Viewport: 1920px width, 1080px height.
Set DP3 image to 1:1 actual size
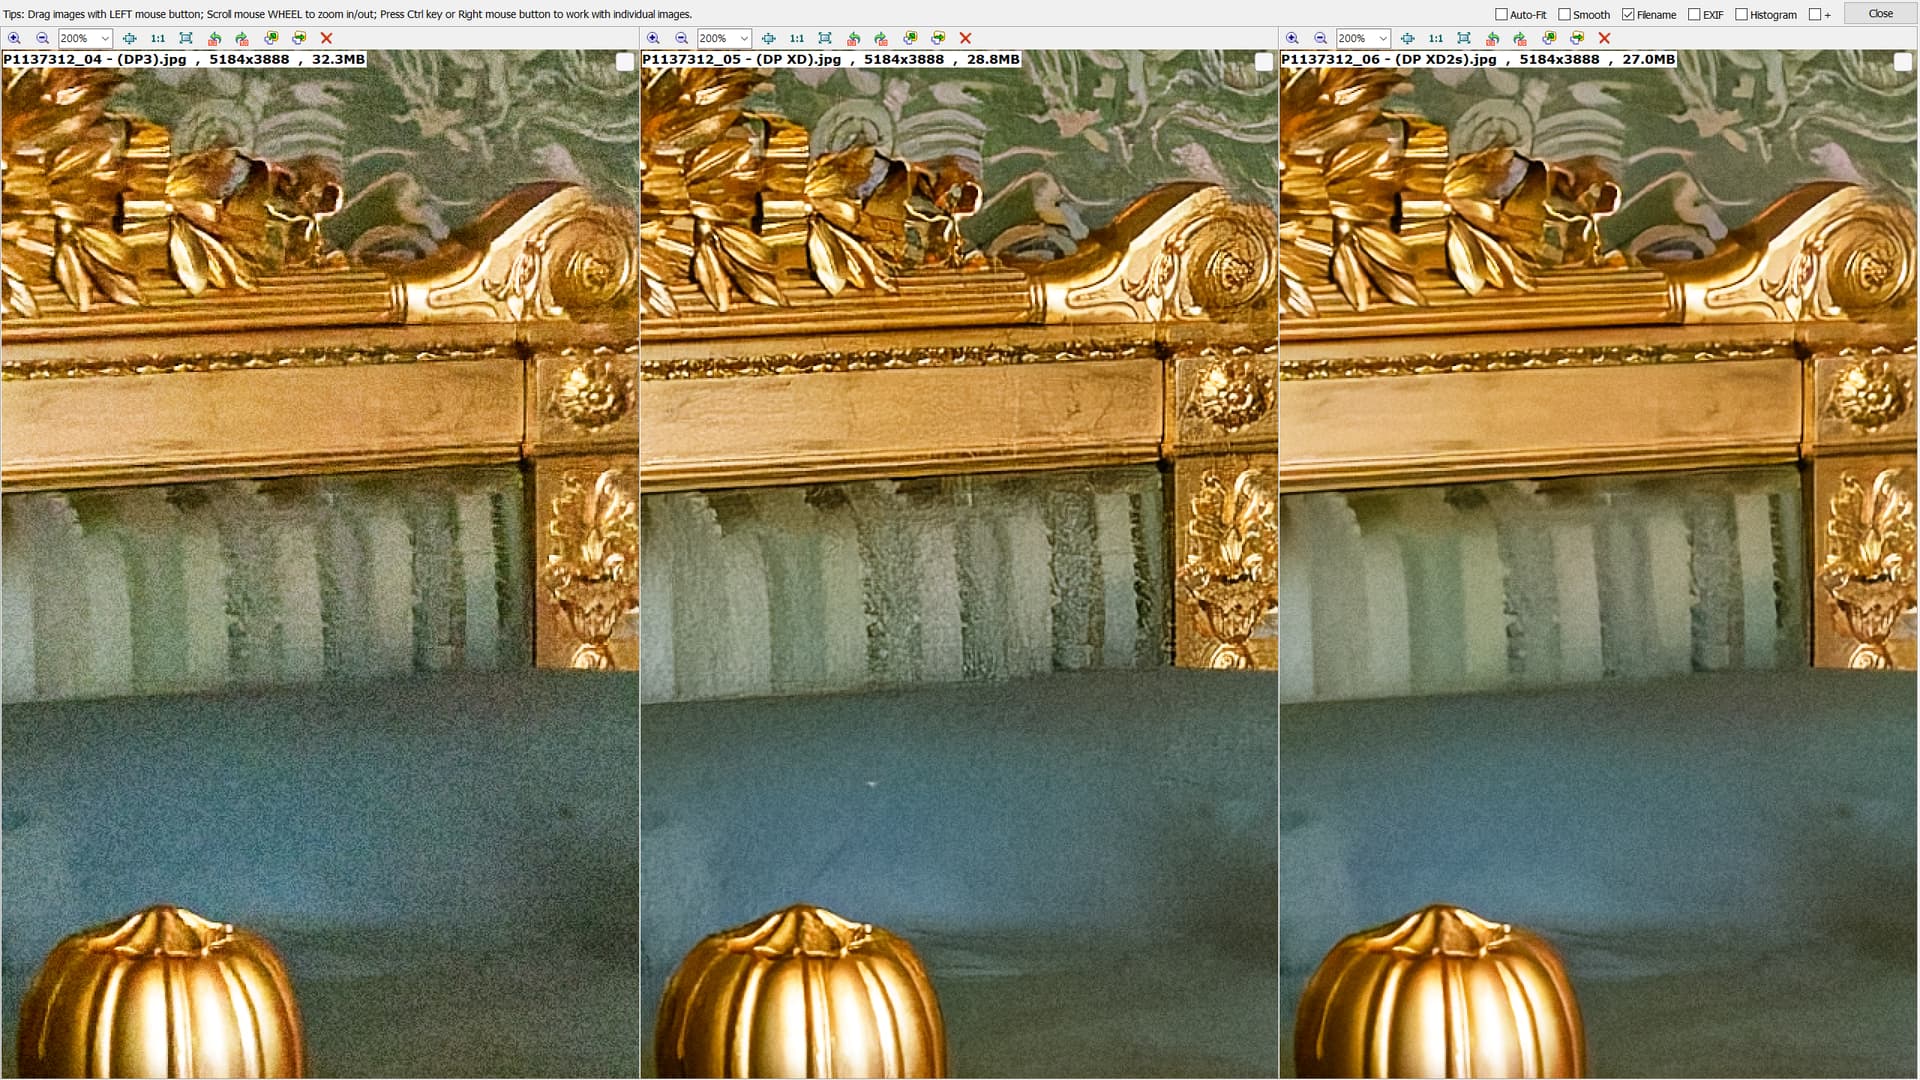tap(158, 38)
